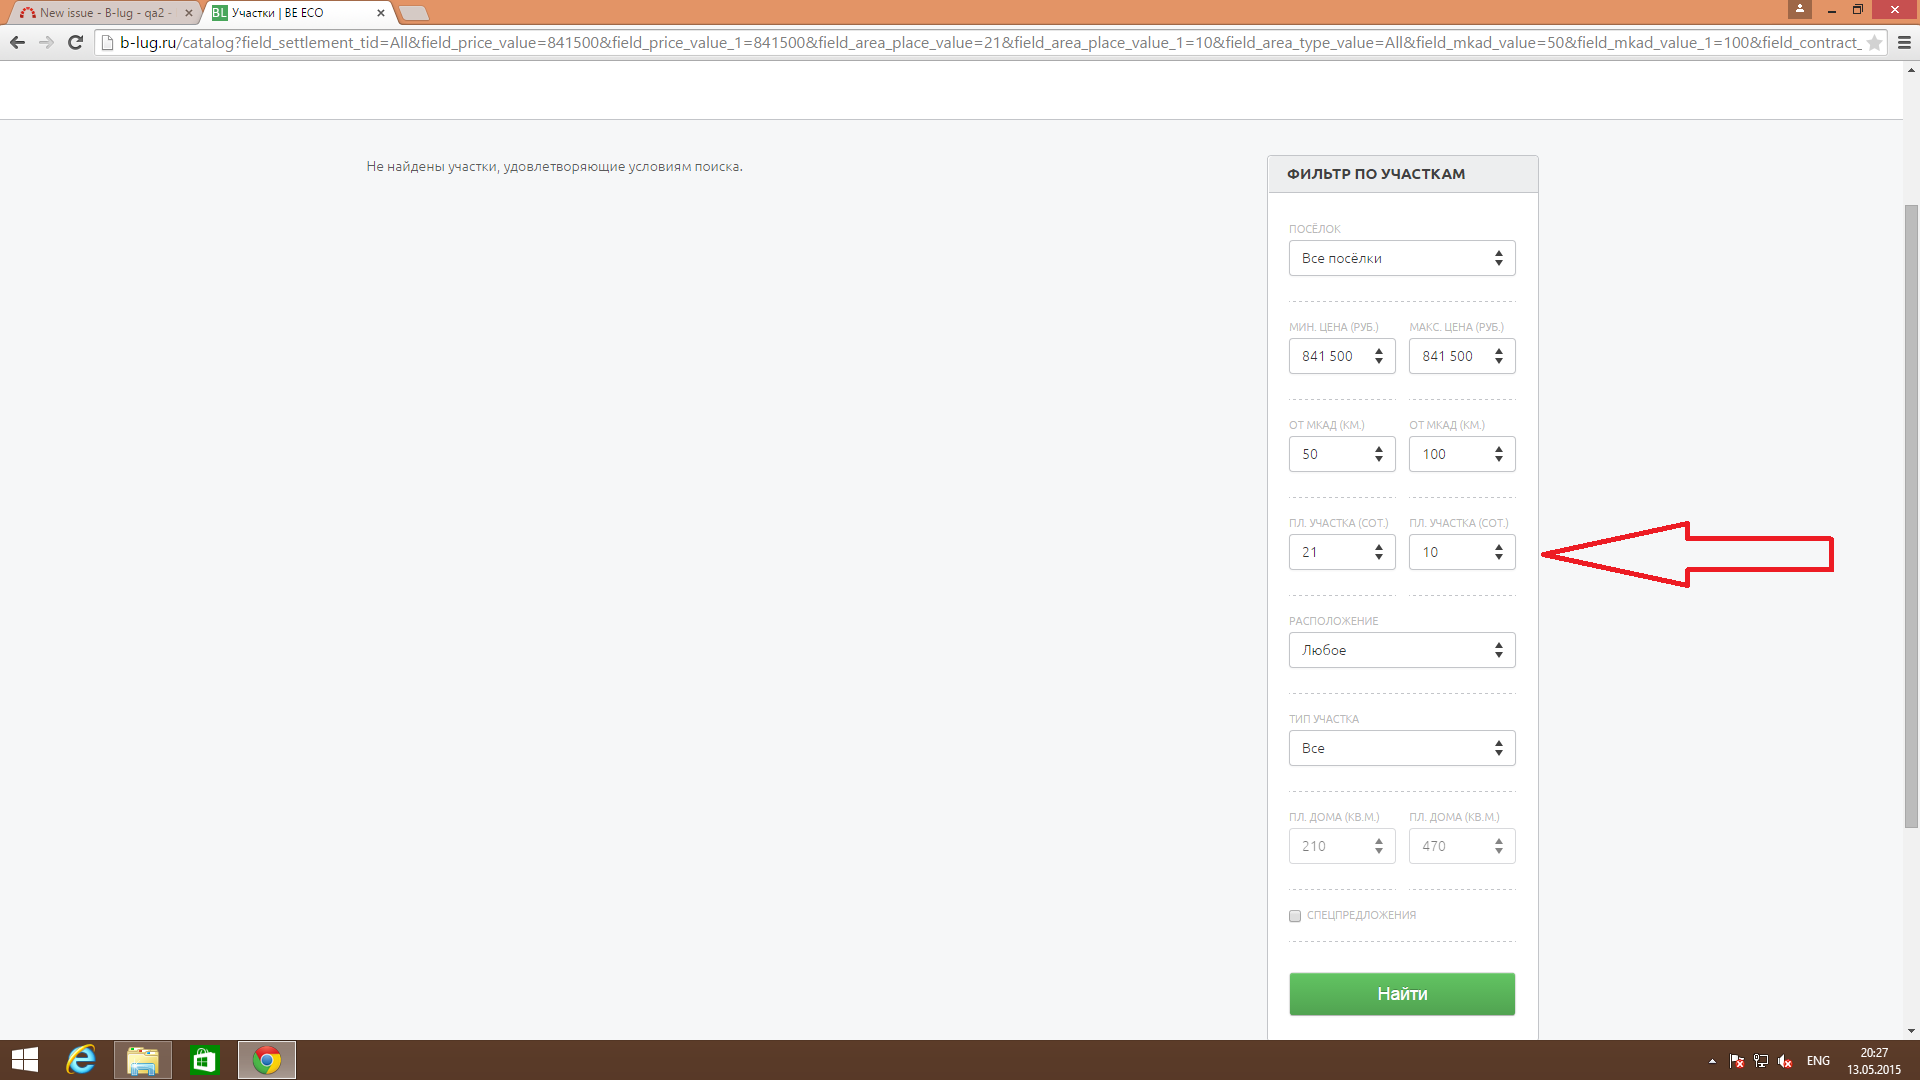Click the browser Reload page icon
Viewport: 1920px width, 1080px height.
coord(75,42)
